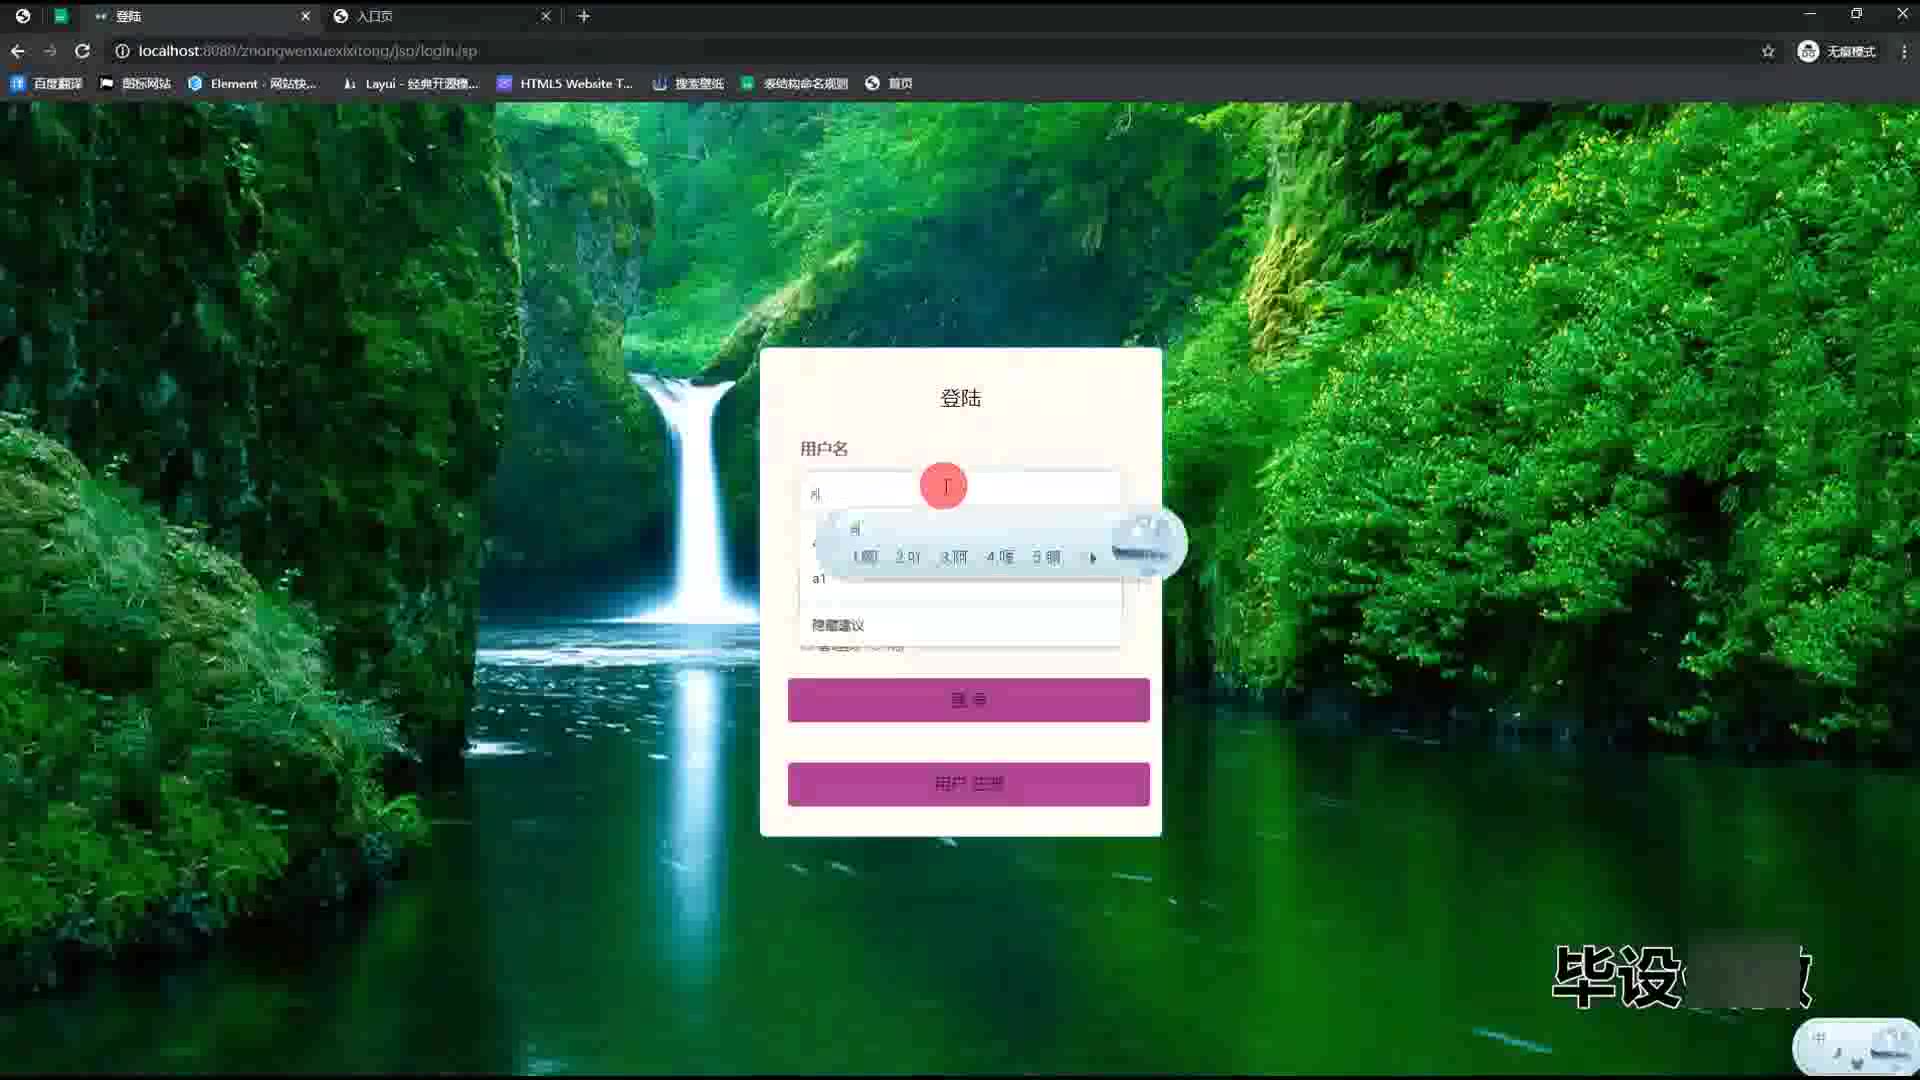
Task: Reload the current login page
Action: [82, 51]
